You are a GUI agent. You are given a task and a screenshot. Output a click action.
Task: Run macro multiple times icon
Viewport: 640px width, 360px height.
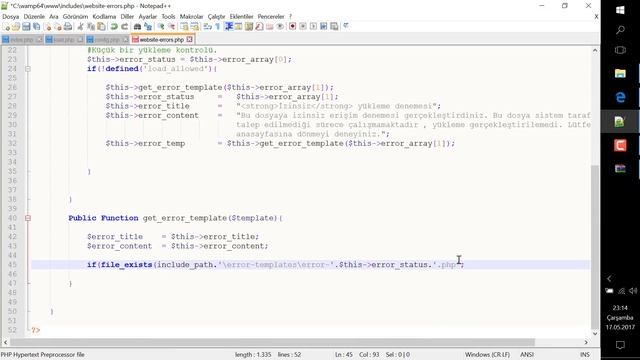click(x=324, y=27)
